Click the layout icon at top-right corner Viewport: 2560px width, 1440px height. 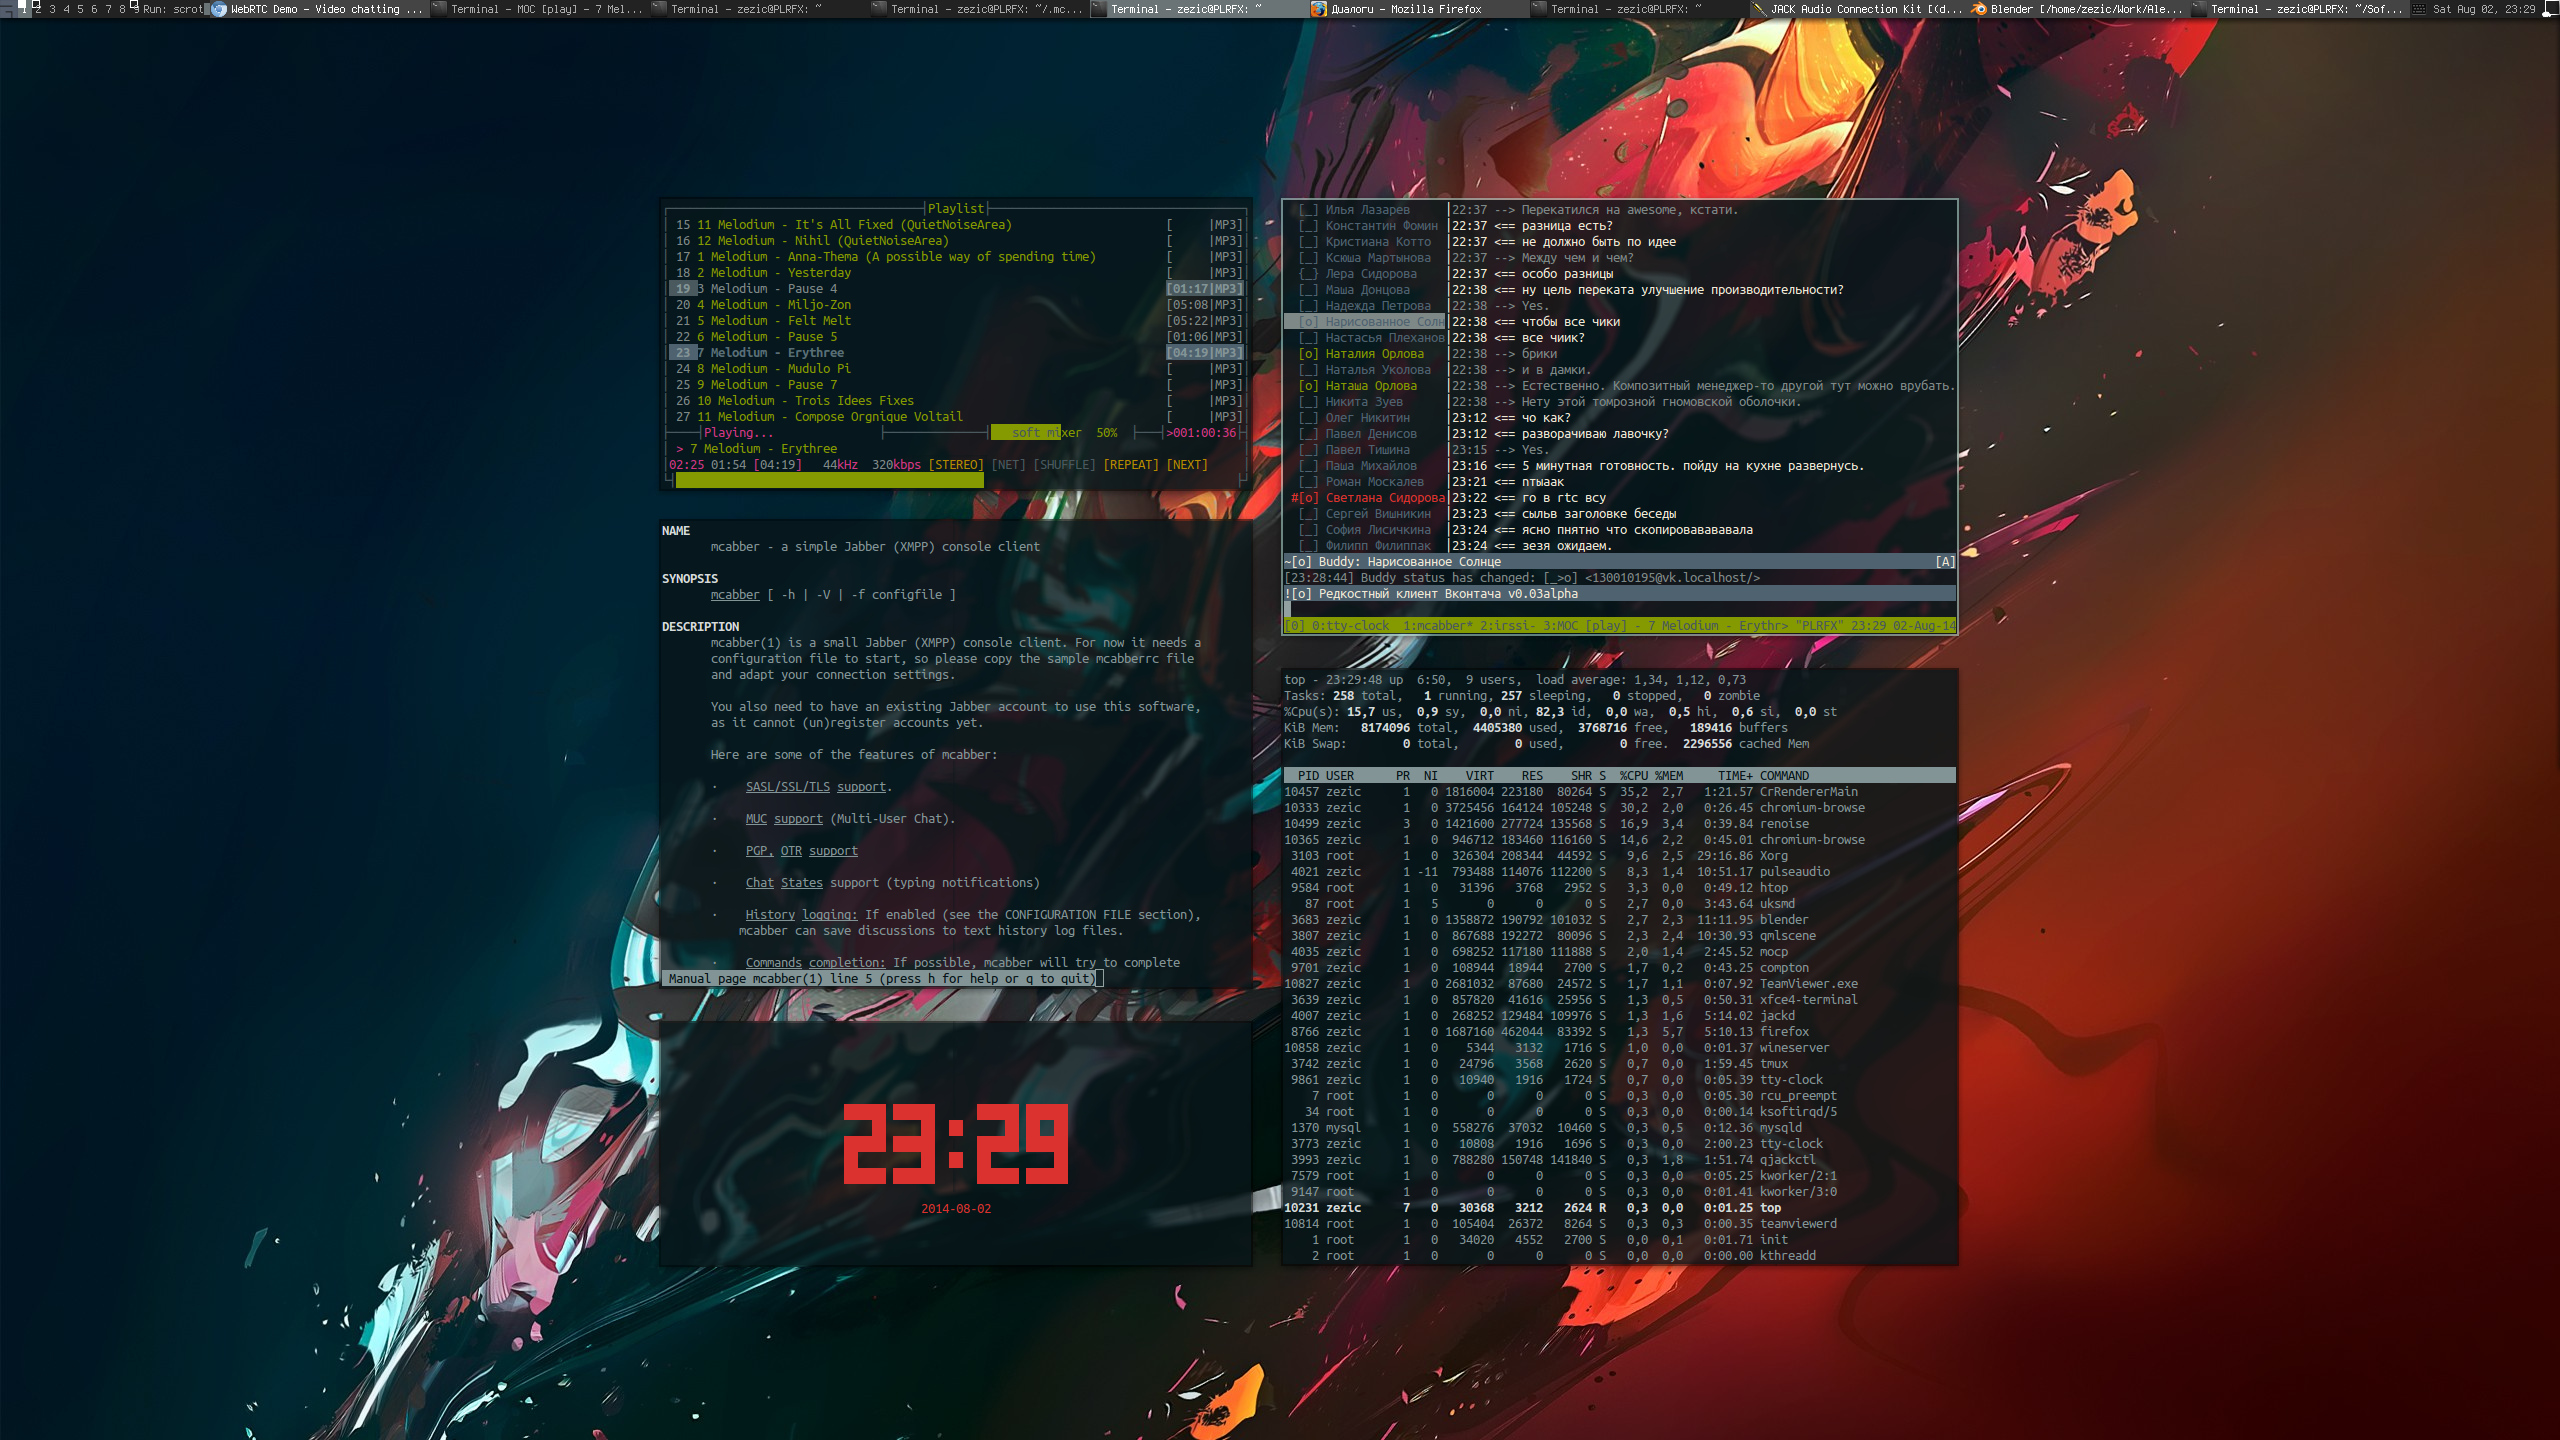(2550, 9)
